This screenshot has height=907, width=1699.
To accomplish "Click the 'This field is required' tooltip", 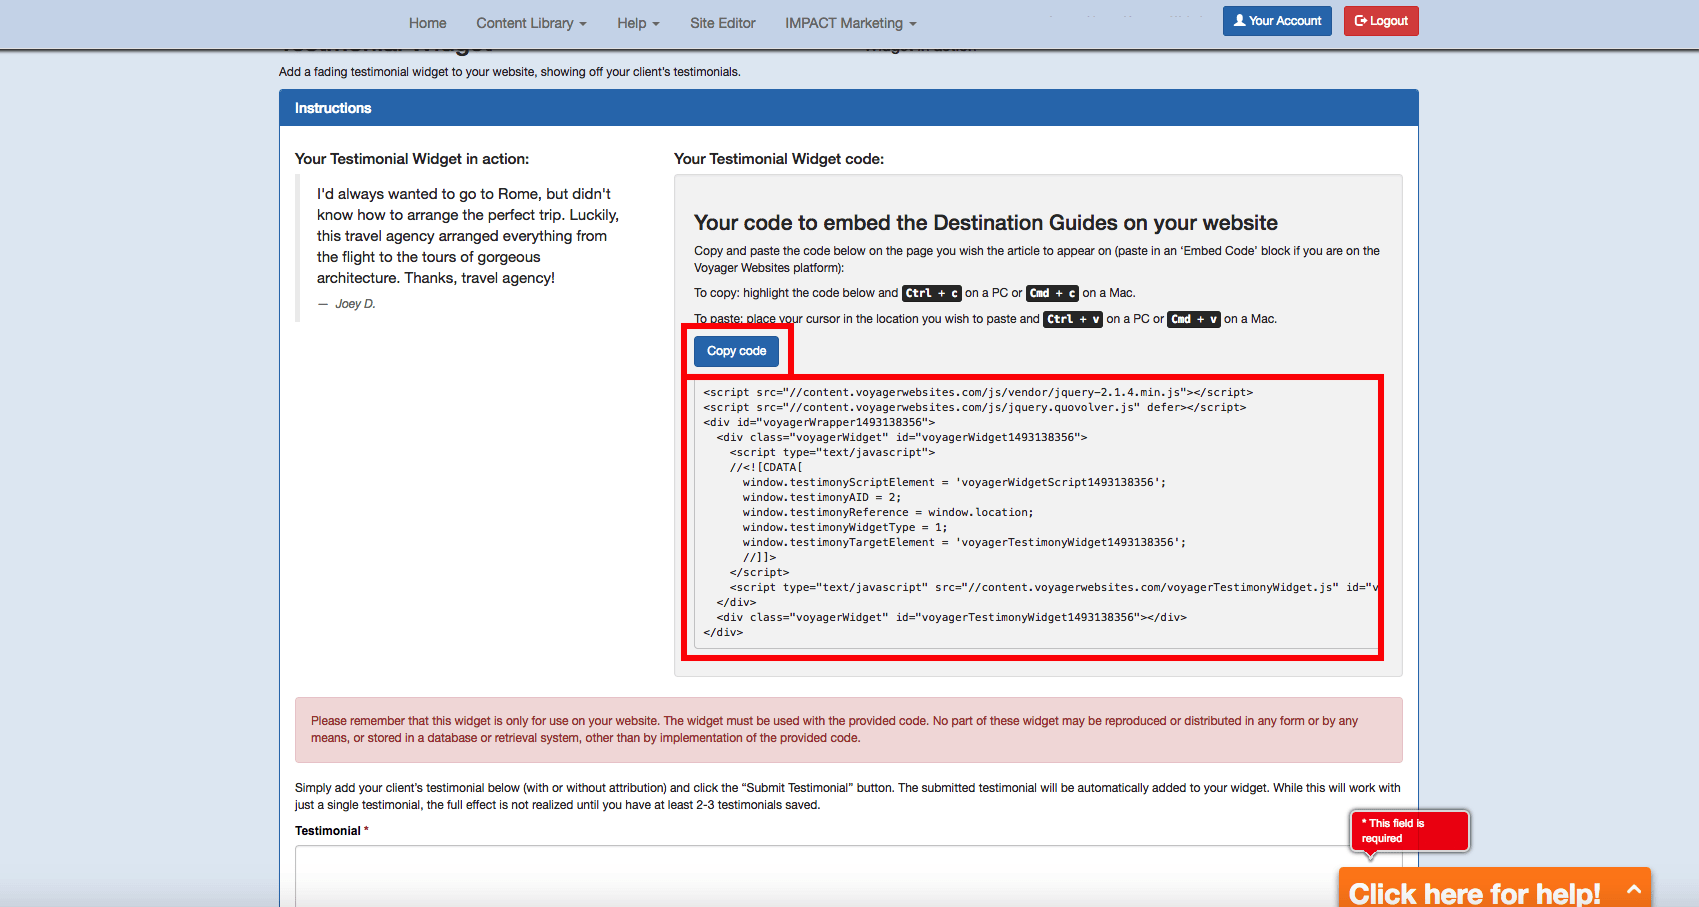I will [1409, 831].
